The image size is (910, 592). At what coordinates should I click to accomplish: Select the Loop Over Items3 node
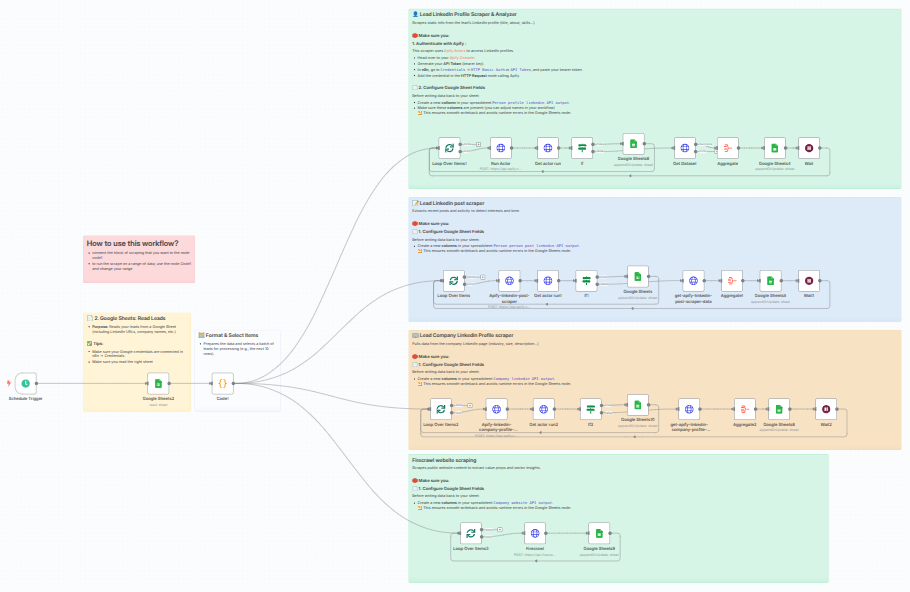click(x=471, y=533)
